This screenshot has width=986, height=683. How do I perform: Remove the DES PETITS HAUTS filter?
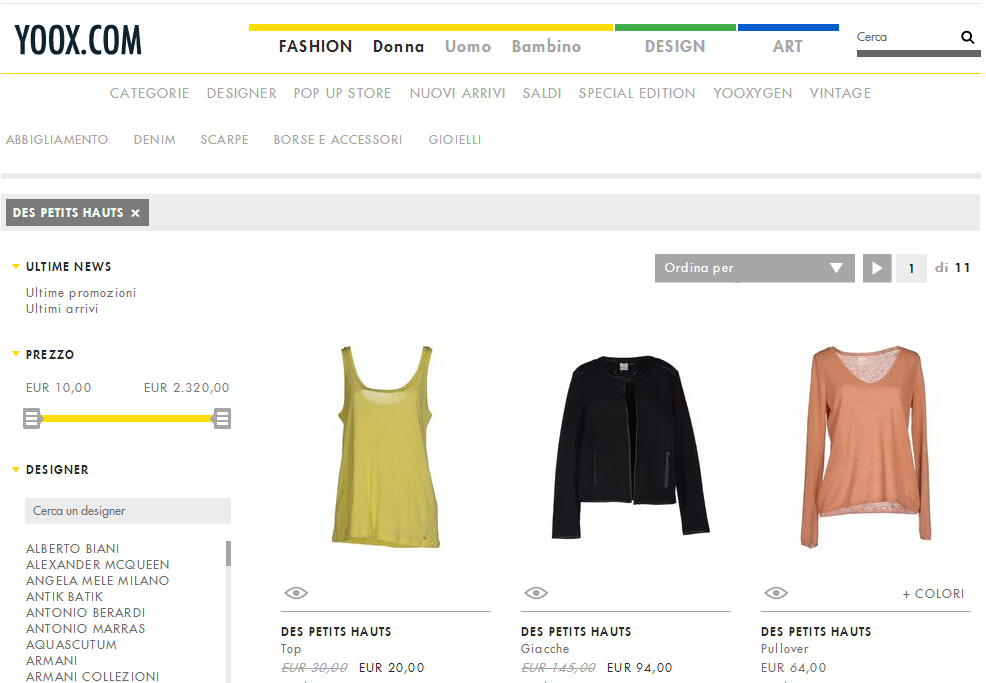click(x=135, y=213)
